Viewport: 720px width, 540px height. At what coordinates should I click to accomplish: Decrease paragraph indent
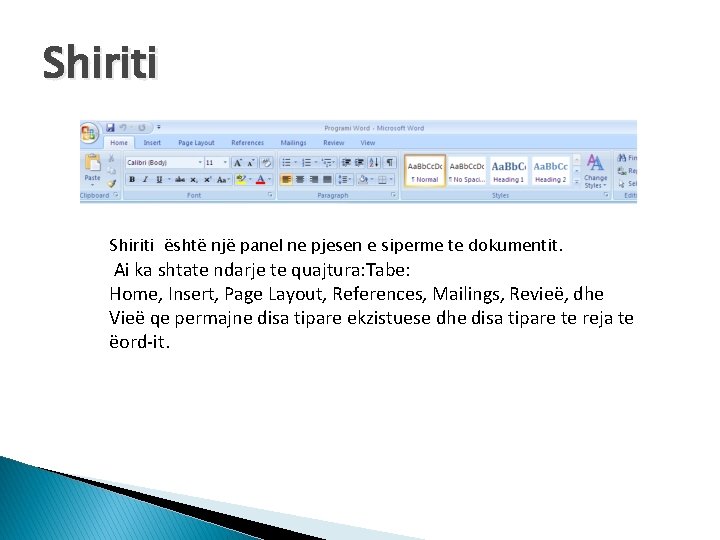click(x=346, y=163)
